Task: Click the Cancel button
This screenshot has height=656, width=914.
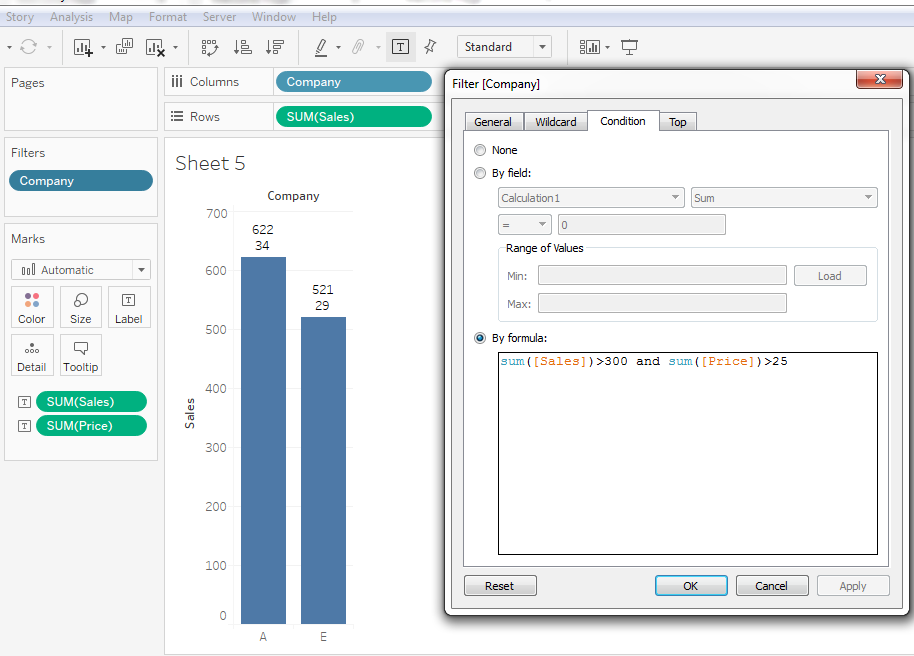Action: pyautogui.click(x=772, y=586)
